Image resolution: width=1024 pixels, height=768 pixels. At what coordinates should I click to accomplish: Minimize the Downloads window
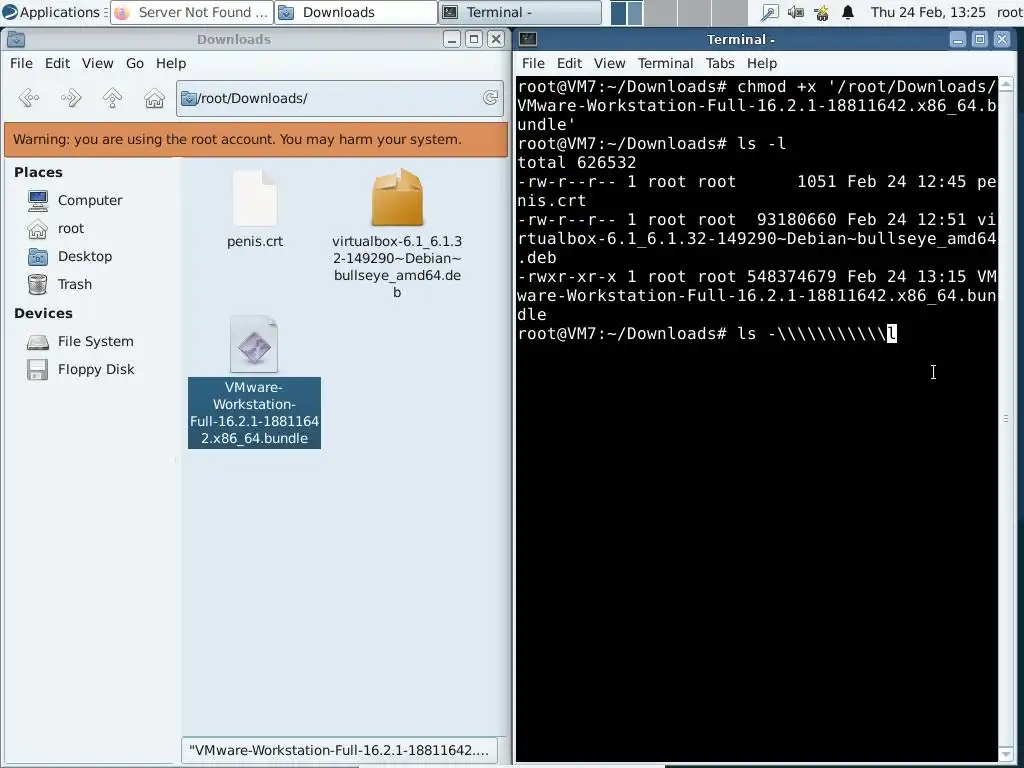click(x=452, y=39)
